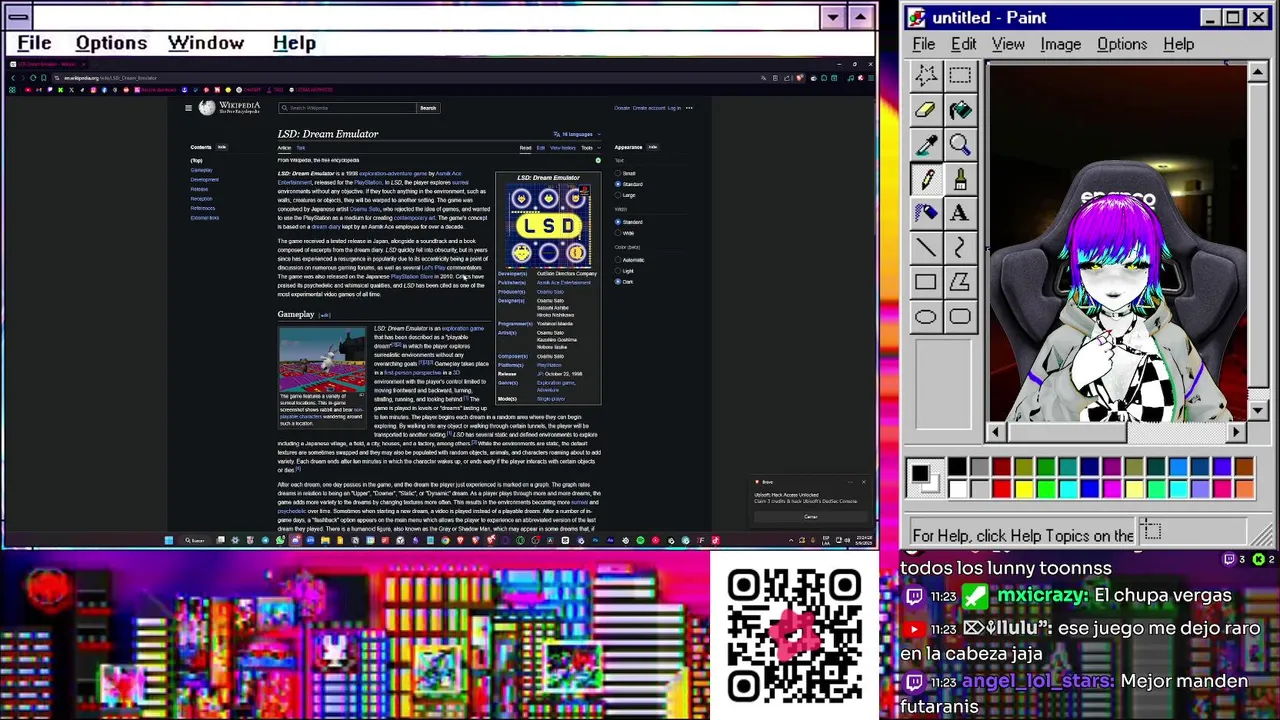Click the browser reload icon
This screenshot has height=720, width=1280.
(x=32, y=78)
